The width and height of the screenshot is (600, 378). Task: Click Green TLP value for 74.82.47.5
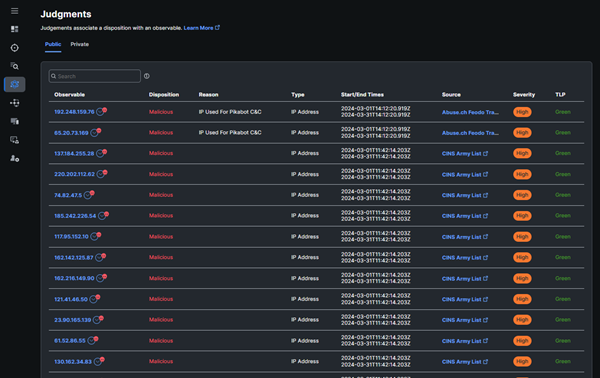point(563,195)
